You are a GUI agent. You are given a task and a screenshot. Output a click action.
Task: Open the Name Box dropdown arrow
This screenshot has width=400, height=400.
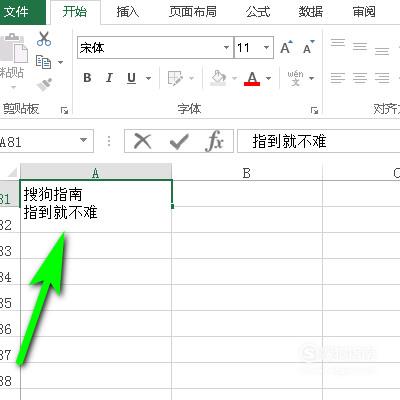pyautogui.click(x=84, y=140)
